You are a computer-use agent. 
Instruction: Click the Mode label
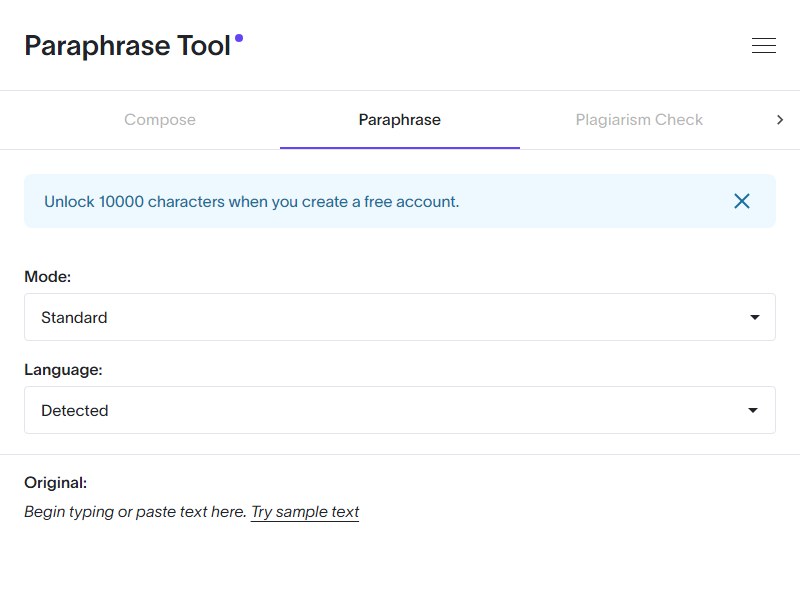(48, 276)
